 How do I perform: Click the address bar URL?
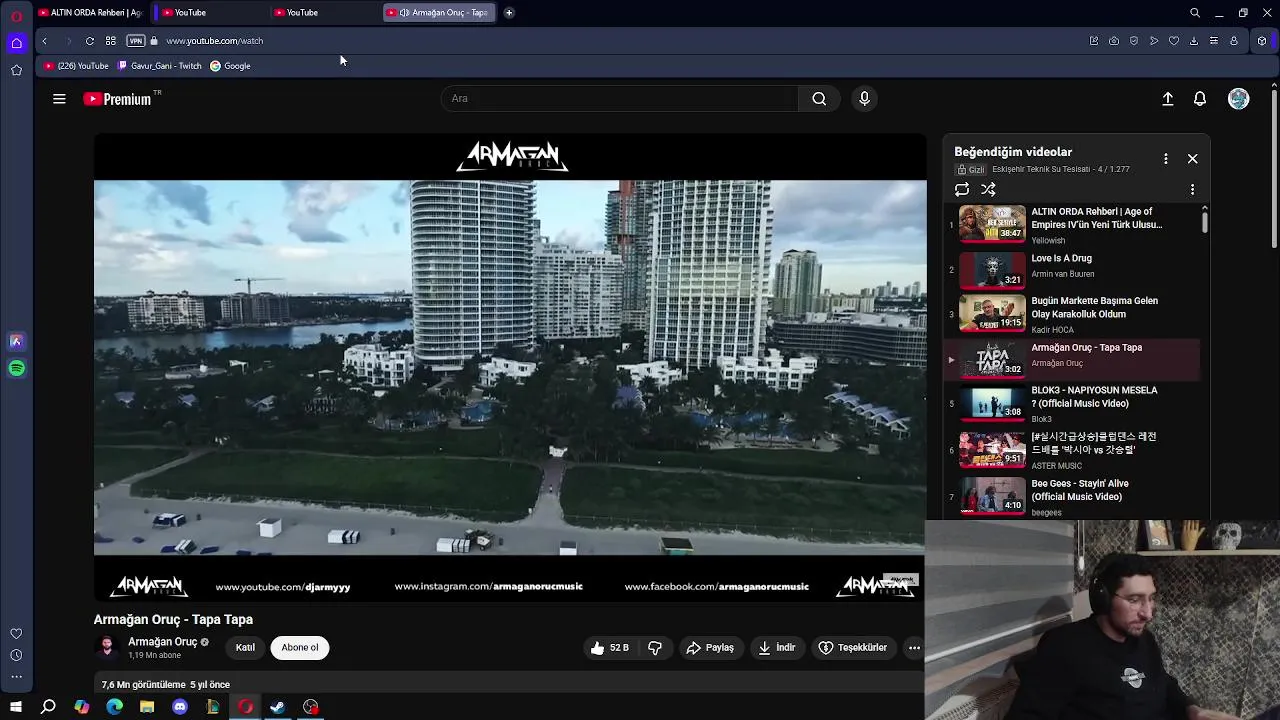pyautogui.click(x=214, y=41)
